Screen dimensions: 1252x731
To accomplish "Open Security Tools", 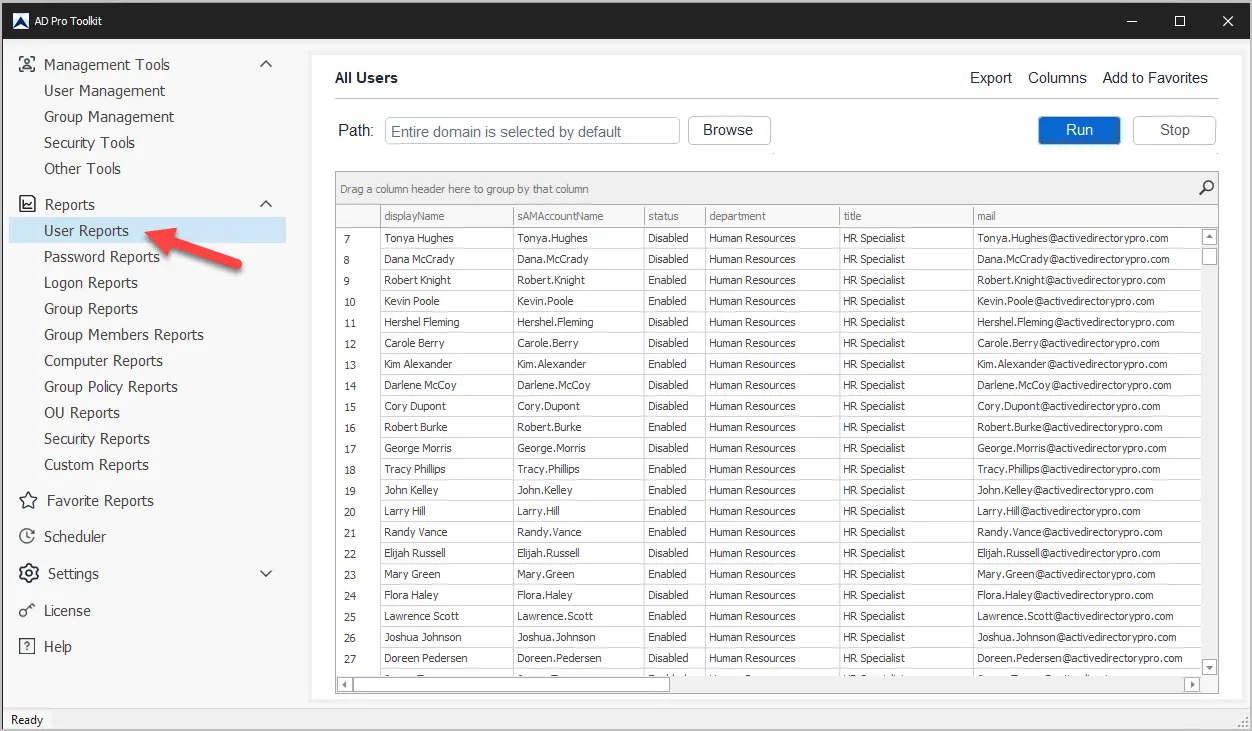I will click(89, 143).
